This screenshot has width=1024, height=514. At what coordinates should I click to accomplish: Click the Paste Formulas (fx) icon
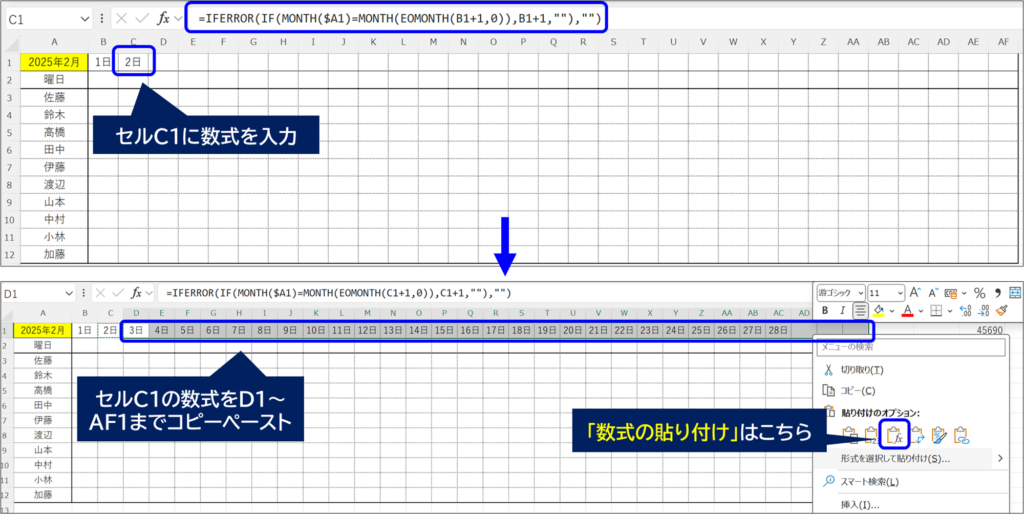(x=894, y=434)
